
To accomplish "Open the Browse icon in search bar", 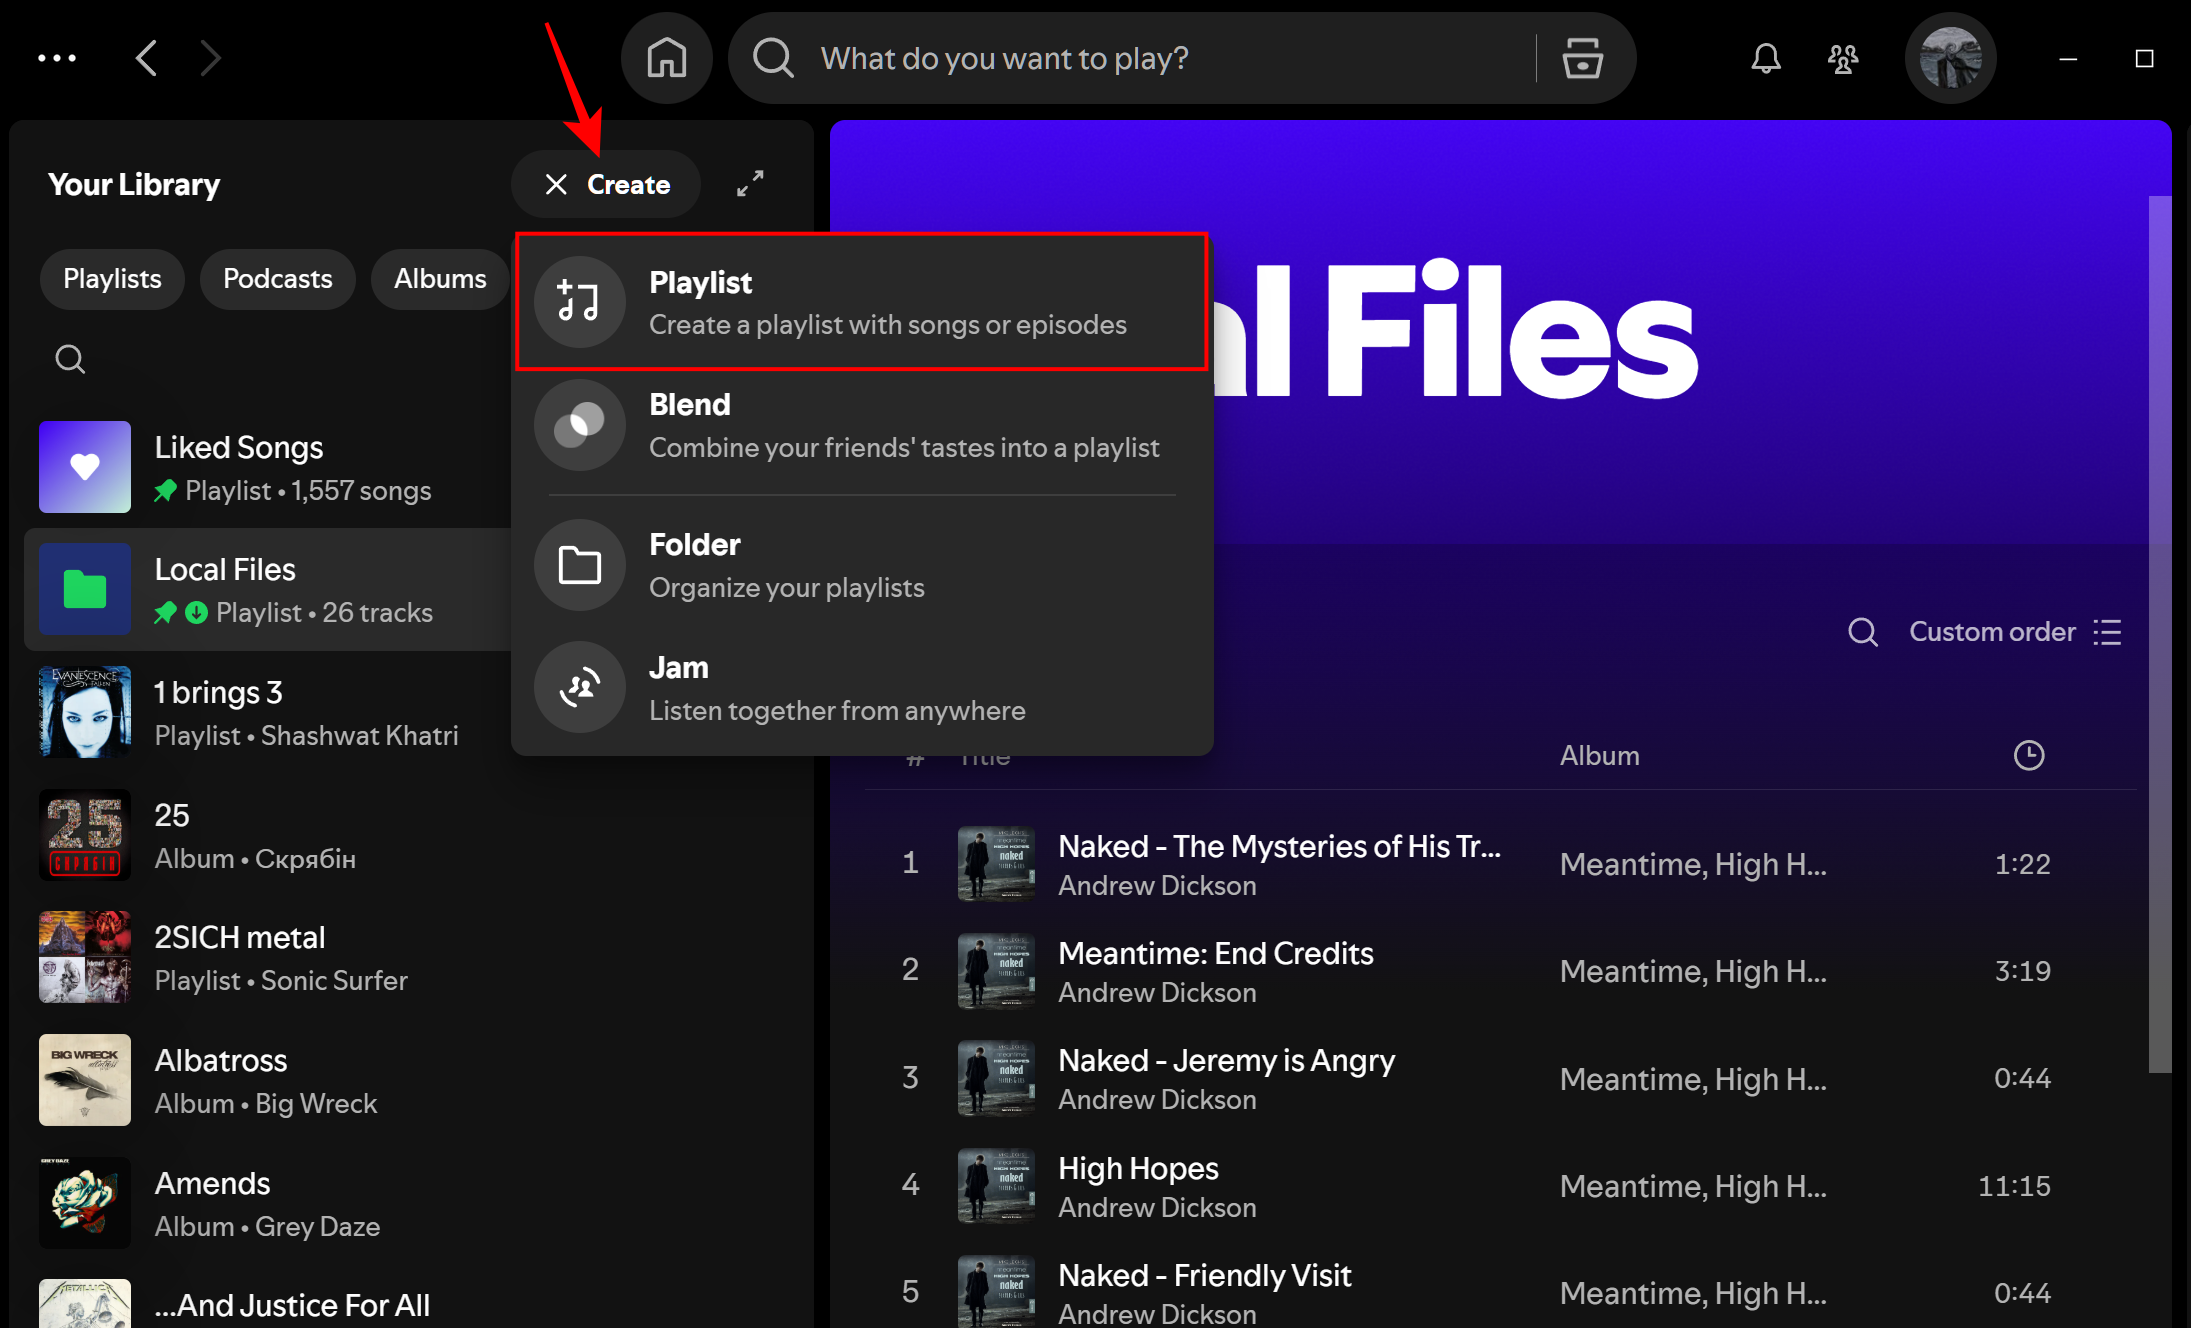I will point(1582,58).
